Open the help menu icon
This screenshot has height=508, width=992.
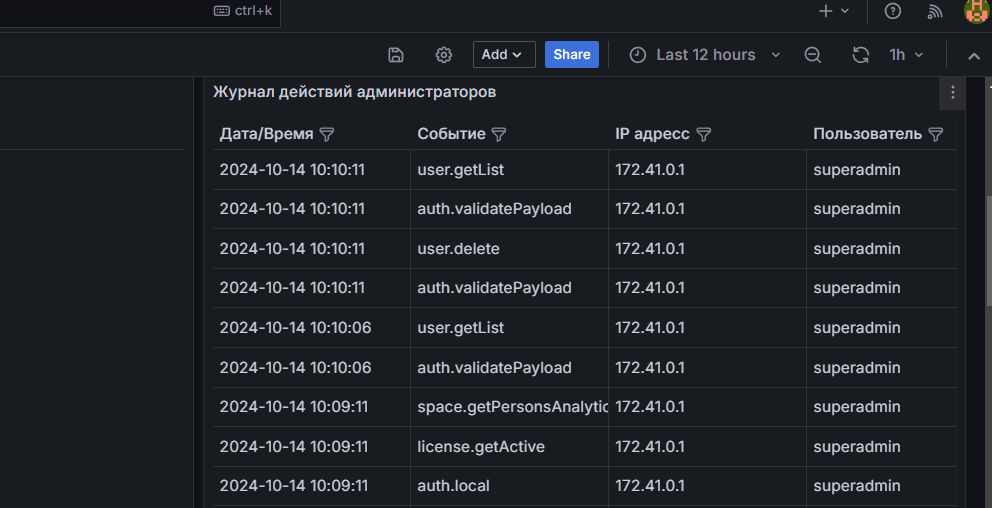coord(893,11)
